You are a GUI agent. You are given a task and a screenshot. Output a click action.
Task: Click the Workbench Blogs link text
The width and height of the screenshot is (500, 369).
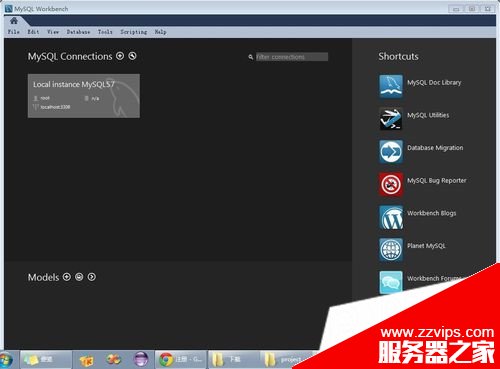click(x=432, y=213)
